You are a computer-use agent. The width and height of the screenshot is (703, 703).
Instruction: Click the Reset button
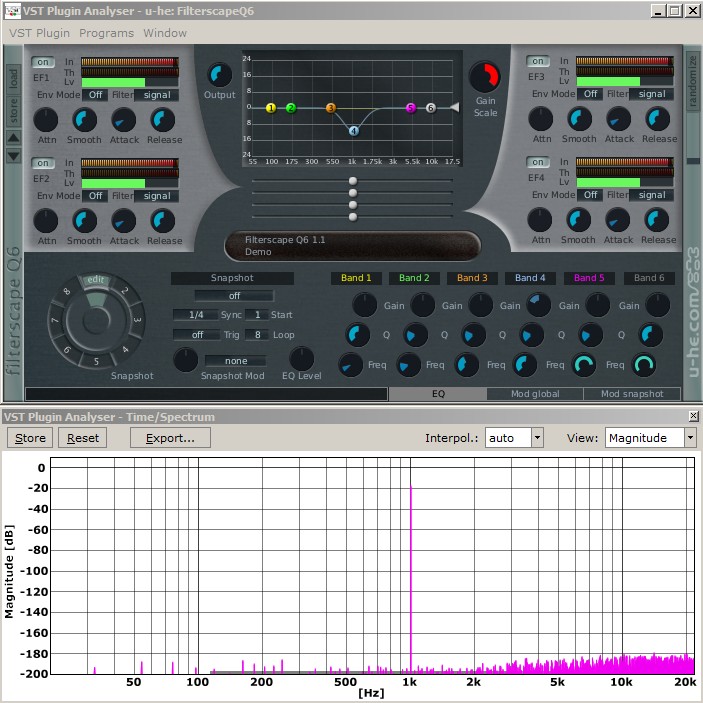[x=82, y=438]
